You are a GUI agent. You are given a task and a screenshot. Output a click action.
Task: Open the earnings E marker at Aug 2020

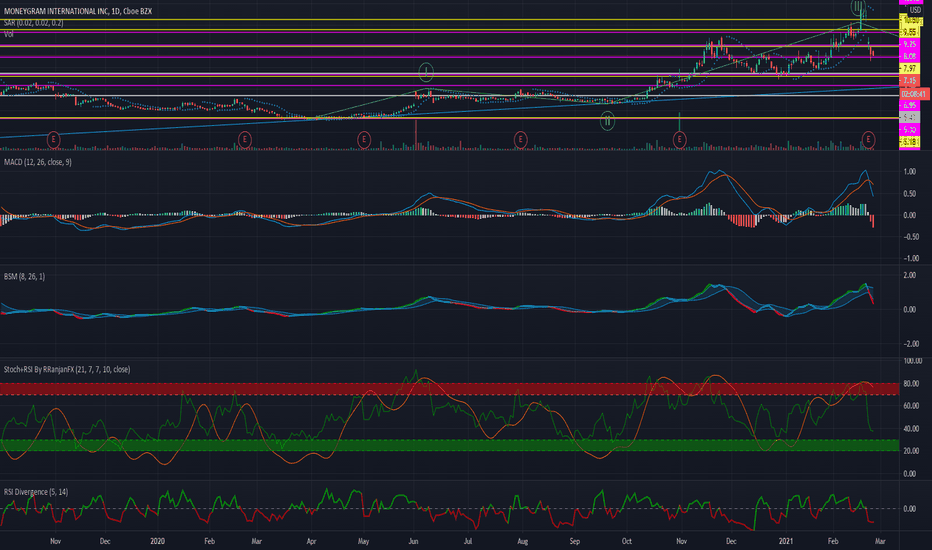click(521, 140)
